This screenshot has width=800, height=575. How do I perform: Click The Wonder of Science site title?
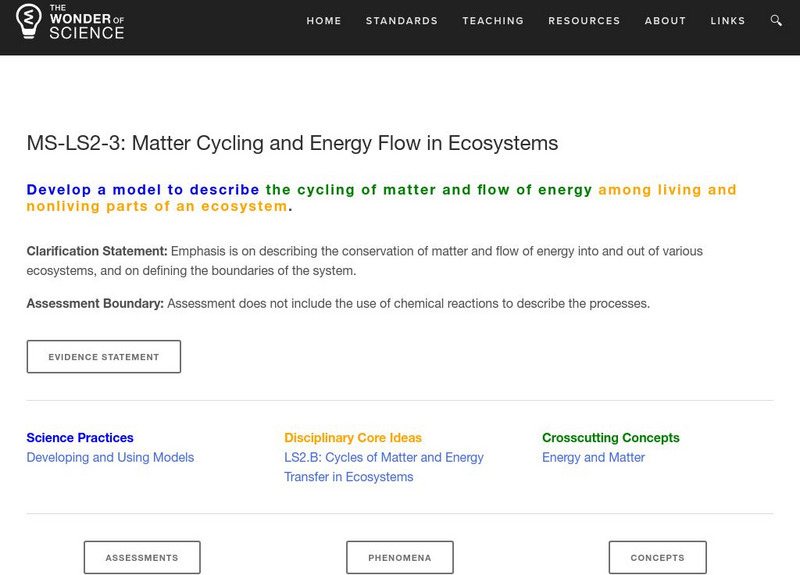click(x=86, y=21)
